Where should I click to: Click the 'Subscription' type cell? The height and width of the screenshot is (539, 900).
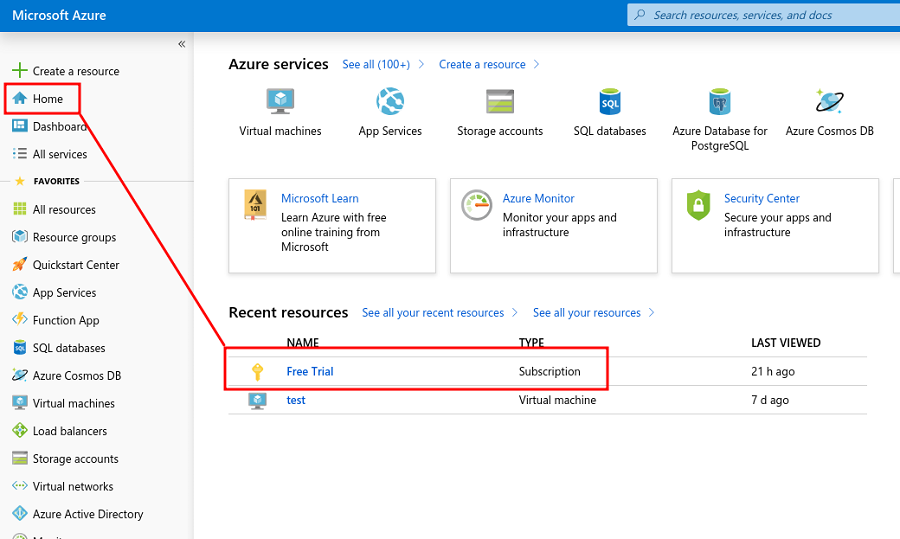pos(549,371)
